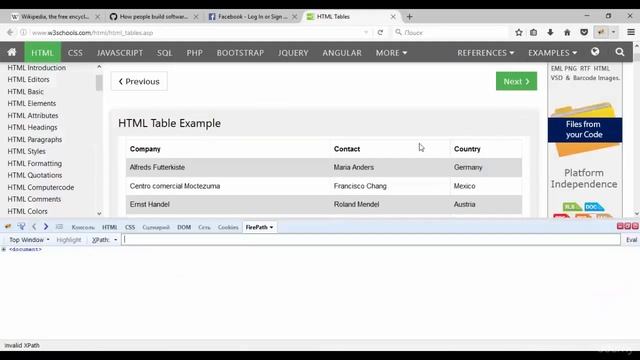This screenshot has height=360, width=640.
Task: Open the w3schools site search icon
Action: click(620, 52)
